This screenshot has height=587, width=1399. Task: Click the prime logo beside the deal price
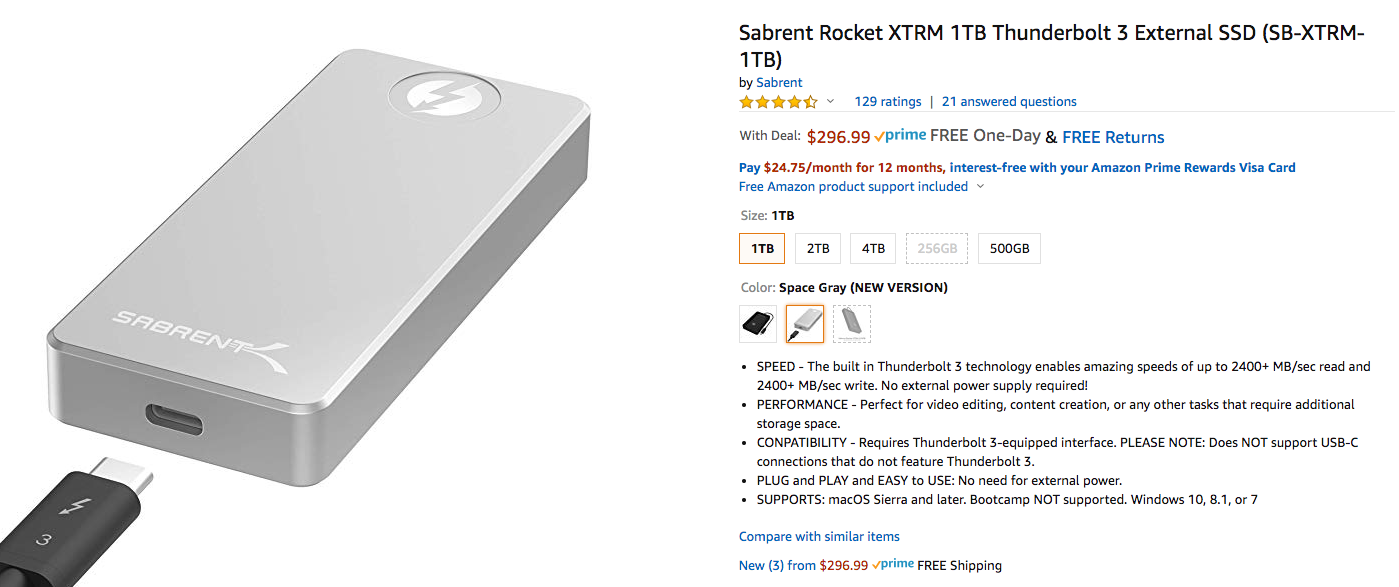[x=899, y=136]
